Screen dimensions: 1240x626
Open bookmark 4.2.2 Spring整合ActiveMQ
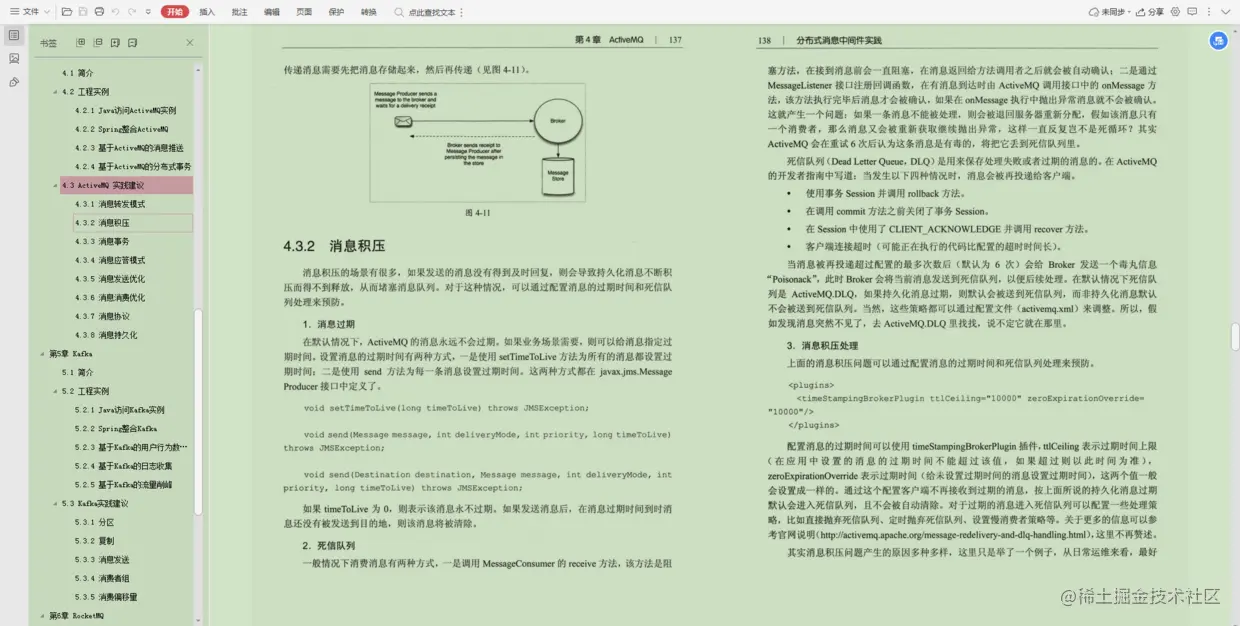click(121, 129)
